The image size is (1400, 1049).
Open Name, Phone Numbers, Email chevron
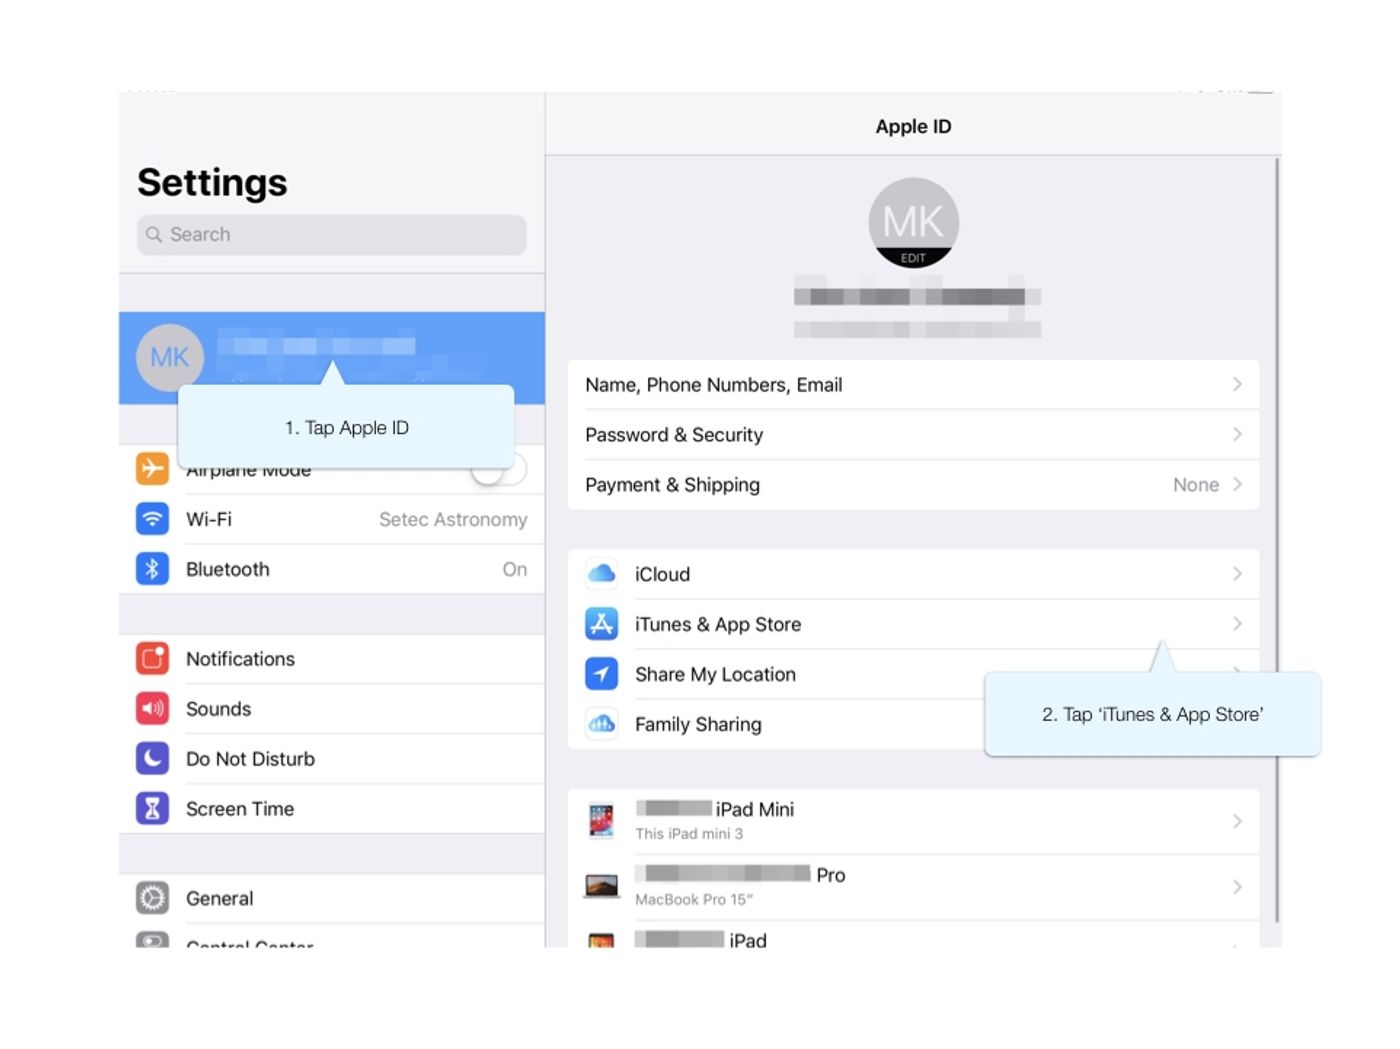1237,384
